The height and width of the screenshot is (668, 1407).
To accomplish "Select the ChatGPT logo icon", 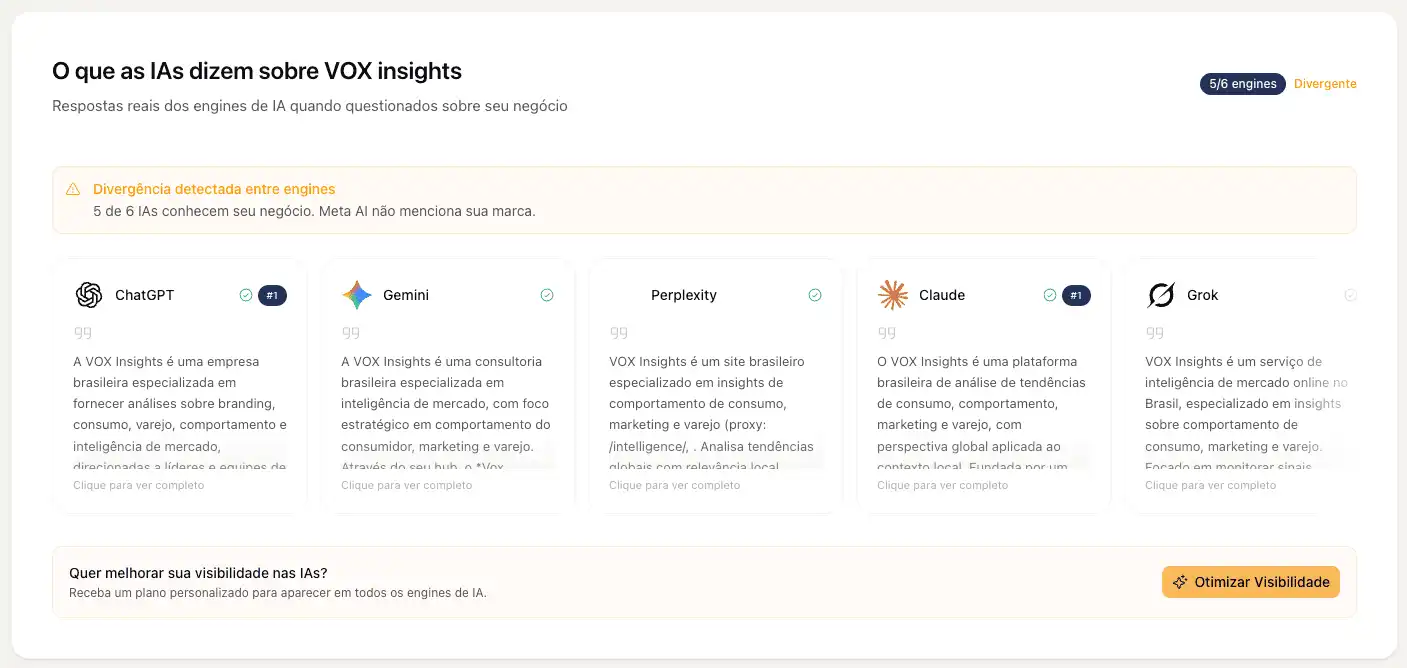I will [88, 295].
